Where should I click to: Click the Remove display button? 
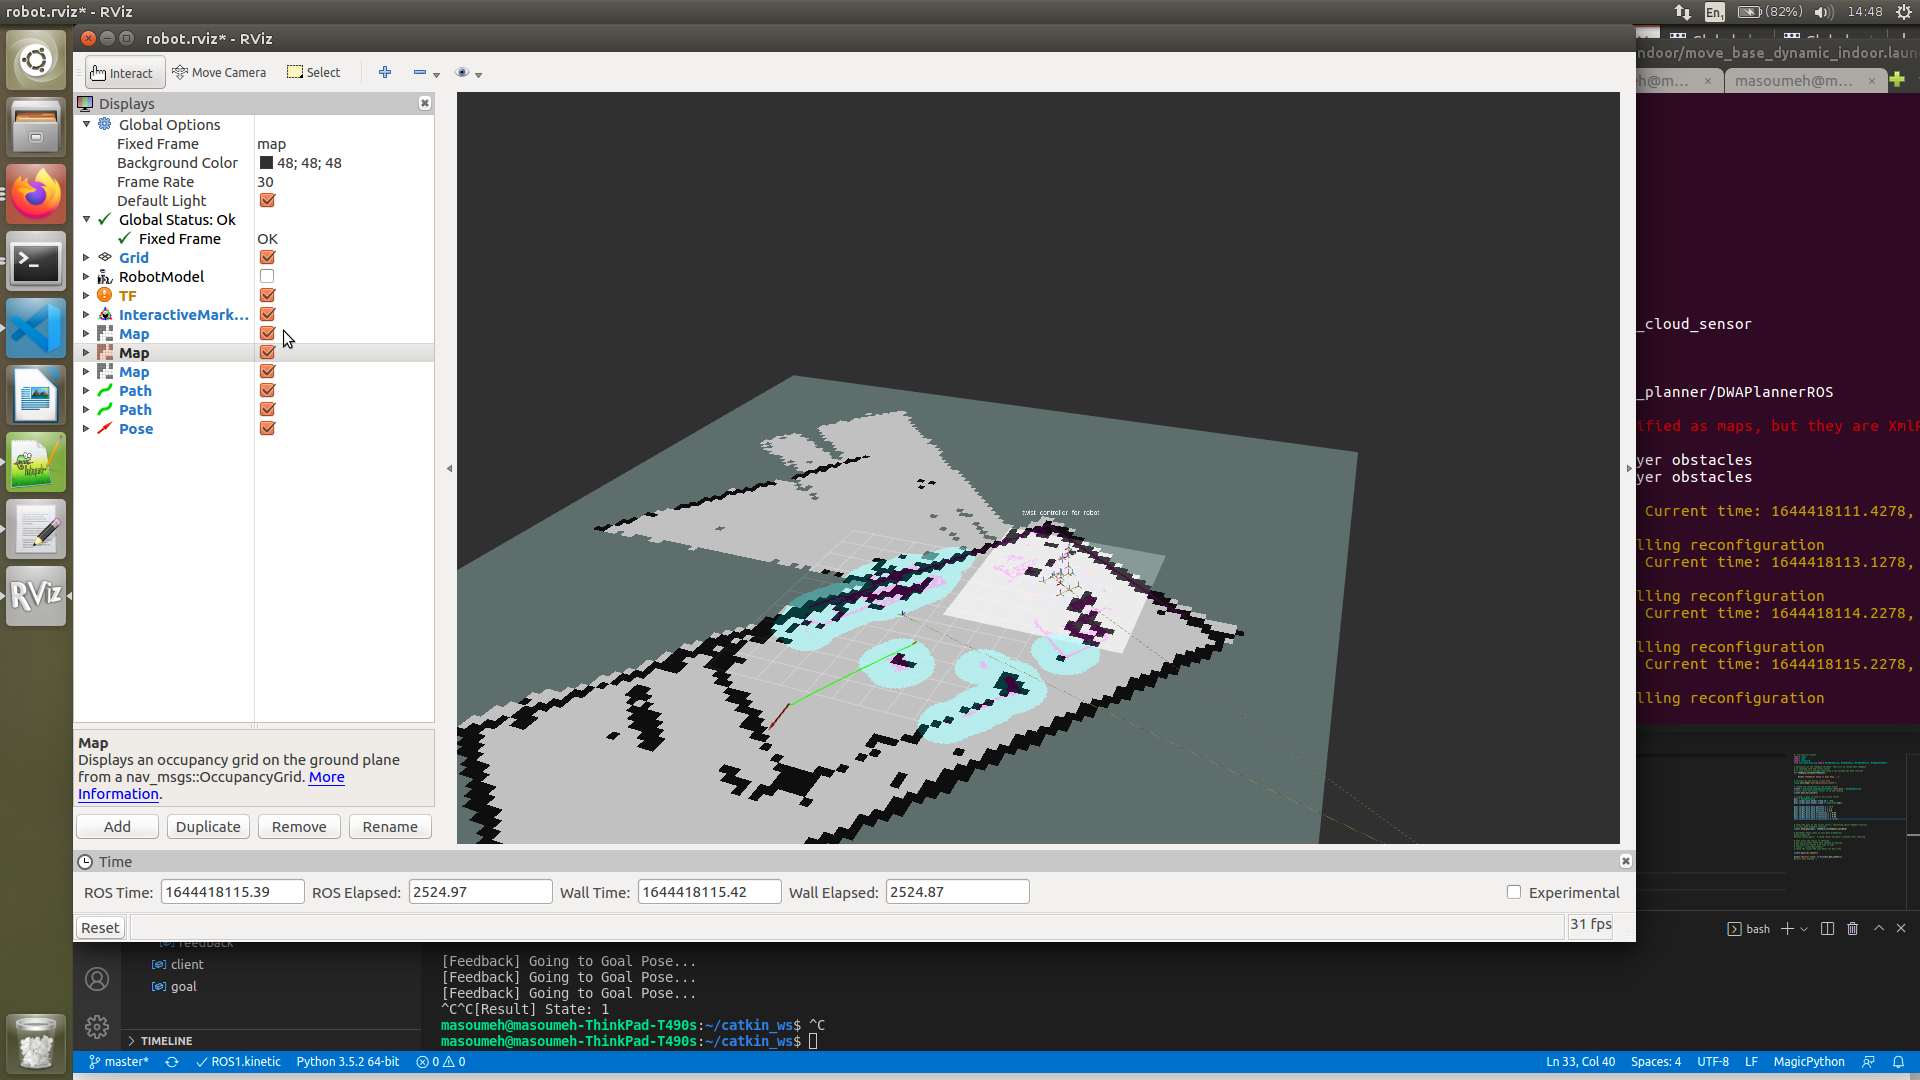coord(299,826)
